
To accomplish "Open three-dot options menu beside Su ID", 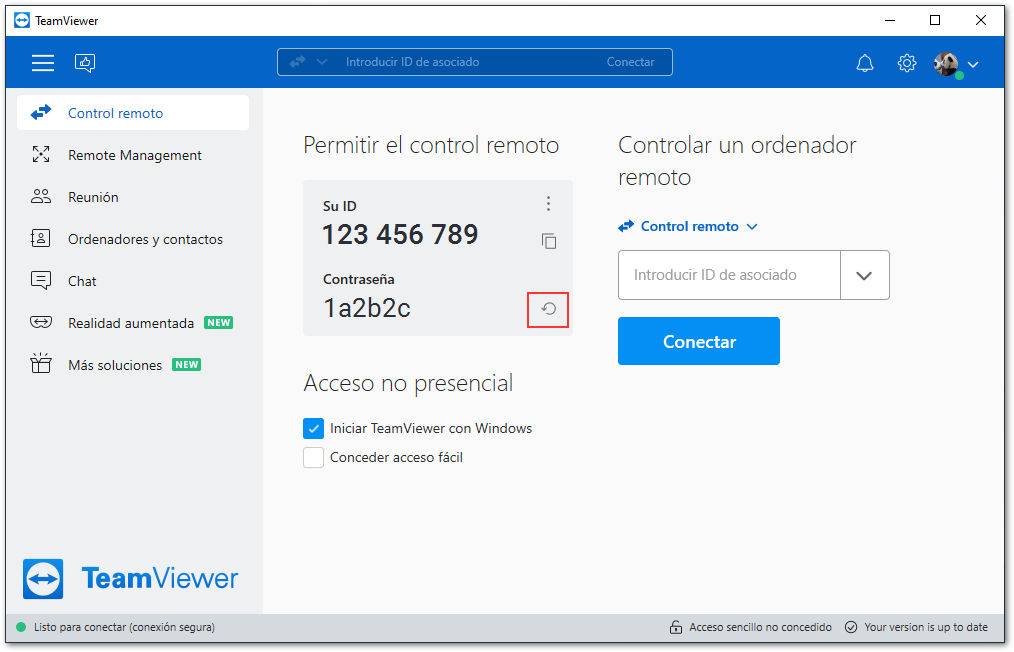I will tap(548, 204).
